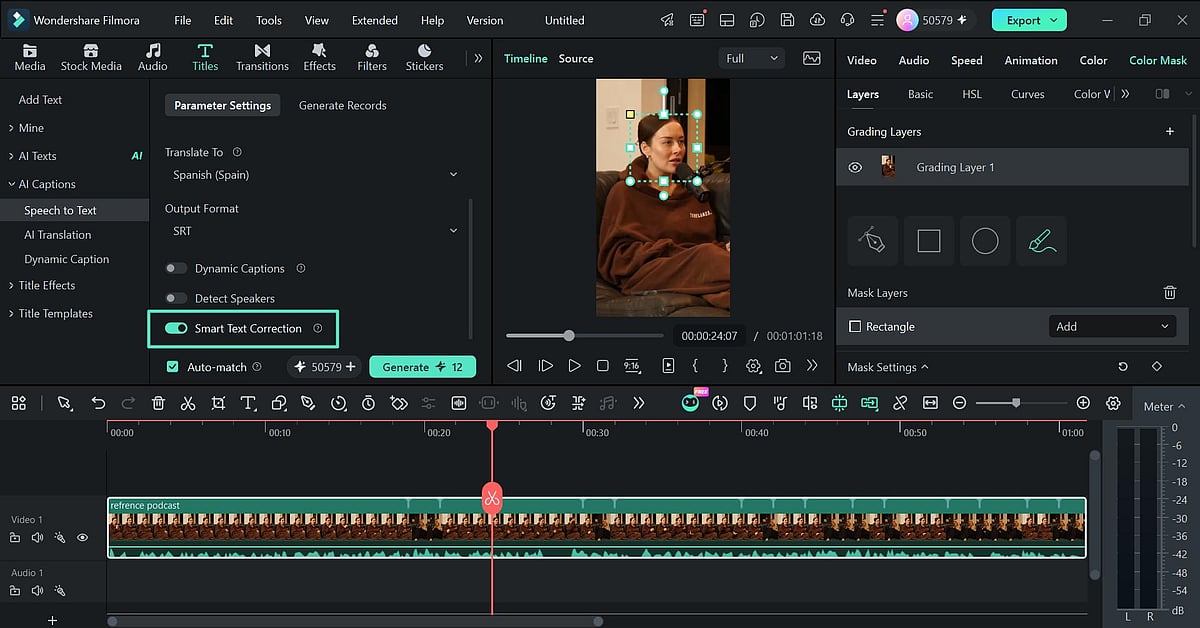Image resolution: width=1200 pixels, height=628 pixels.
Task: Open the Speed properties tab
Action: coord(966,60)
